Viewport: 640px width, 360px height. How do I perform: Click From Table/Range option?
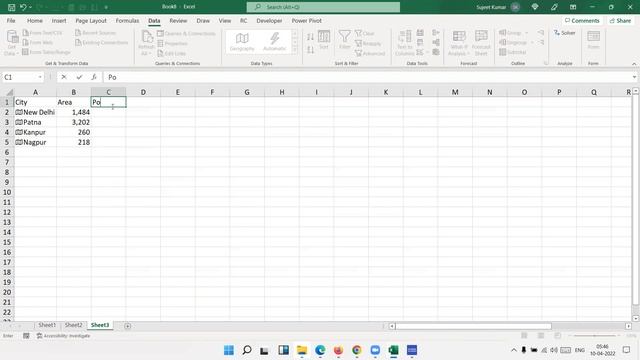46,52
